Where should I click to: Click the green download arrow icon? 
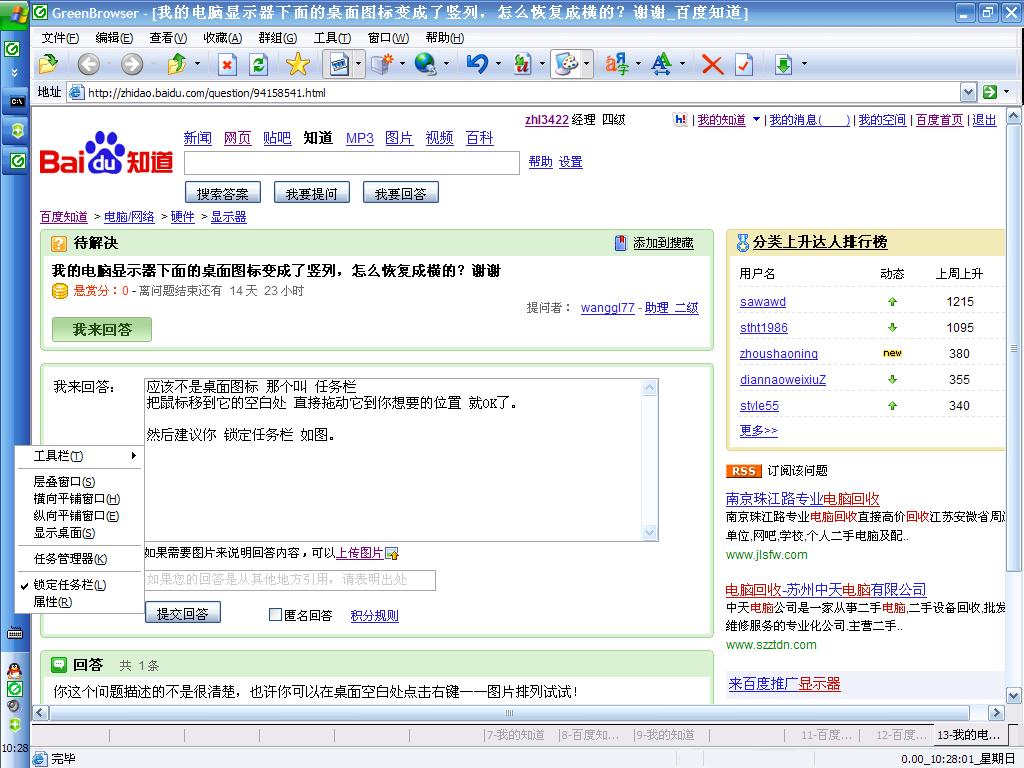coord(783,64)
